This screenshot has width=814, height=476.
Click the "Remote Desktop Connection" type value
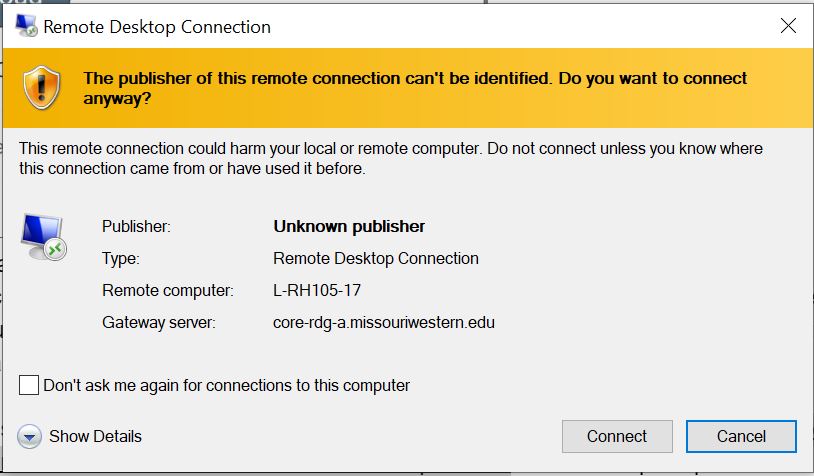coord(376,259)
